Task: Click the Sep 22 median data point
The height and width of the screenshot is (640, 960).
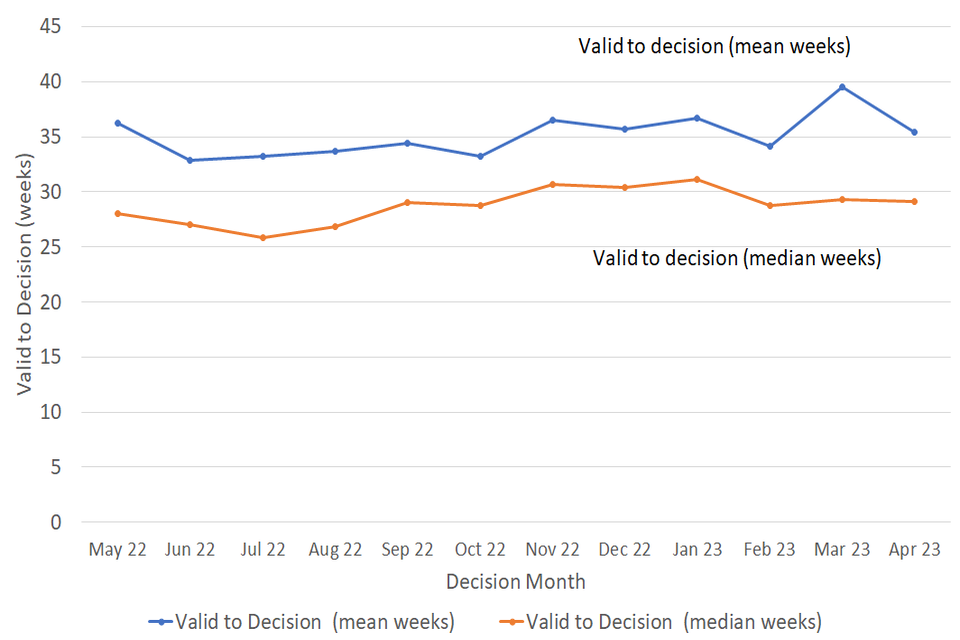Action: coord(408,202)
